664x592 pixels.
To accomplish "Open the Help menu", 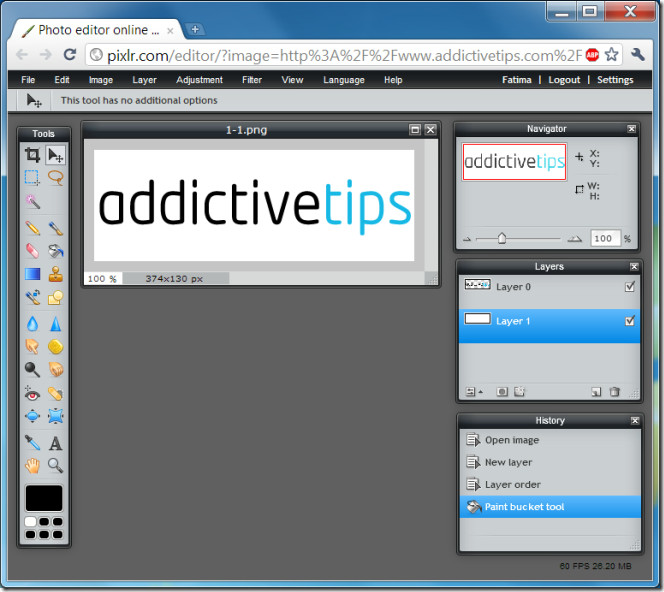I will (x=393, y=80).
